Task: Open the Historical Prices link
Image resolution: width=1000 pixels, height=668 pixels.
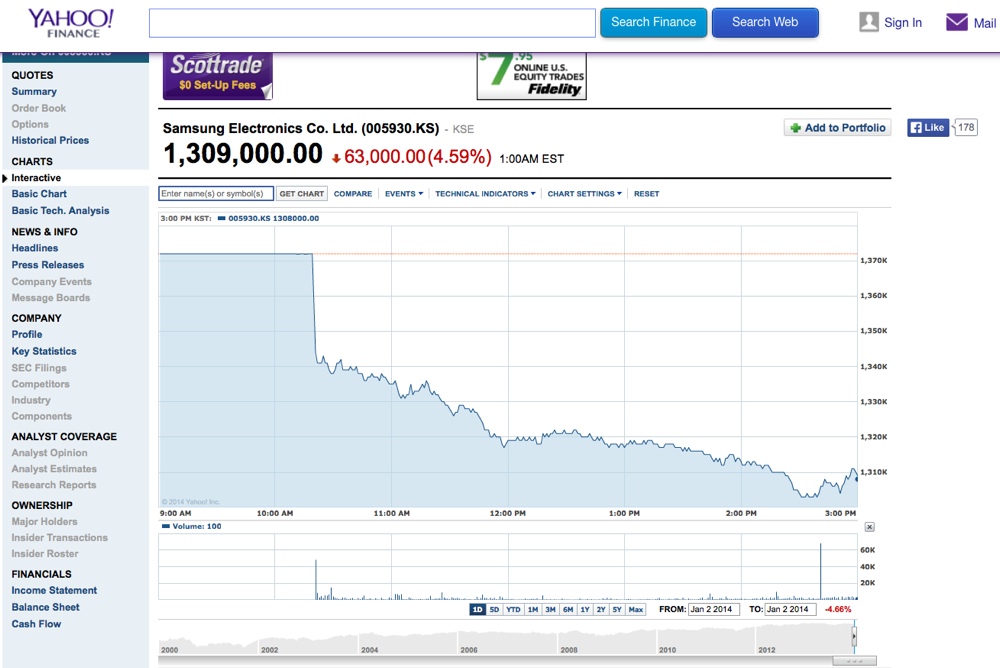Action: 50,140
